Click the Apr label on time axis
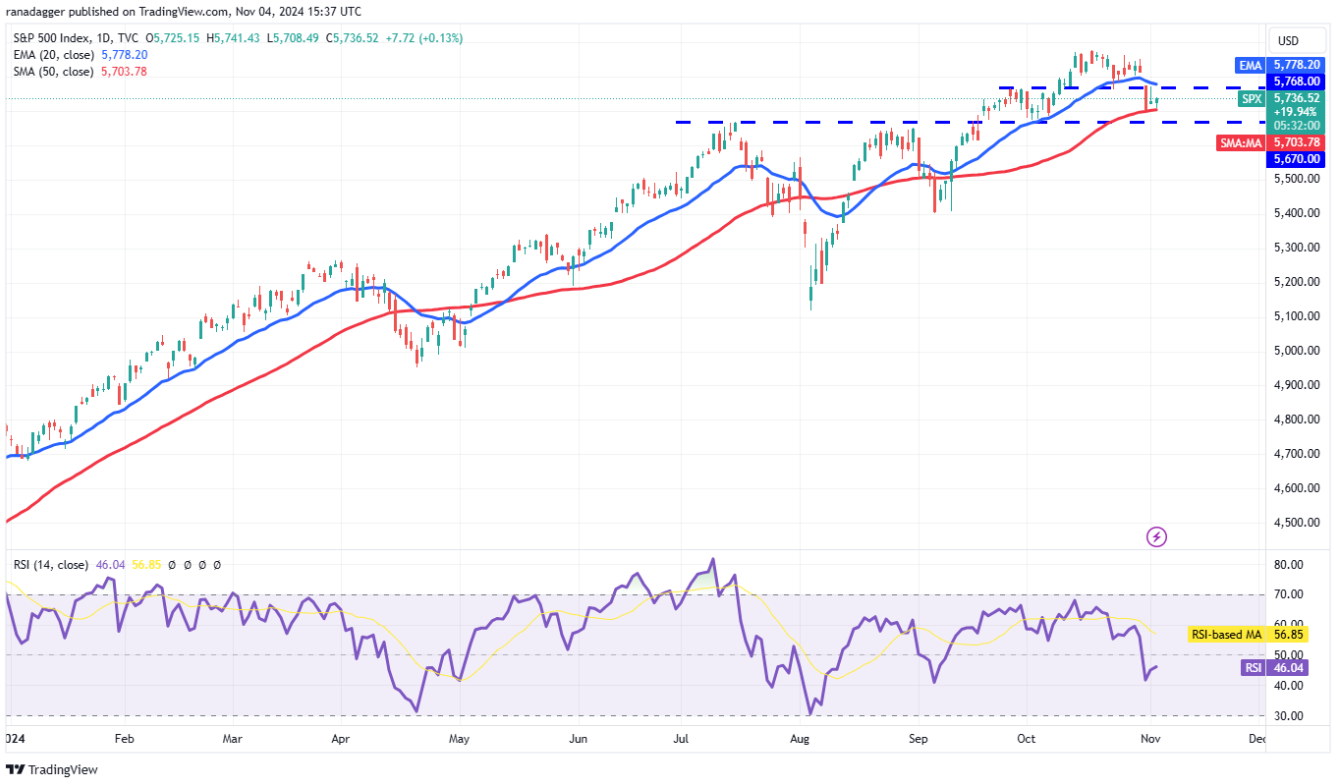This screenshot has height=784, width=1337. [340, 740]
